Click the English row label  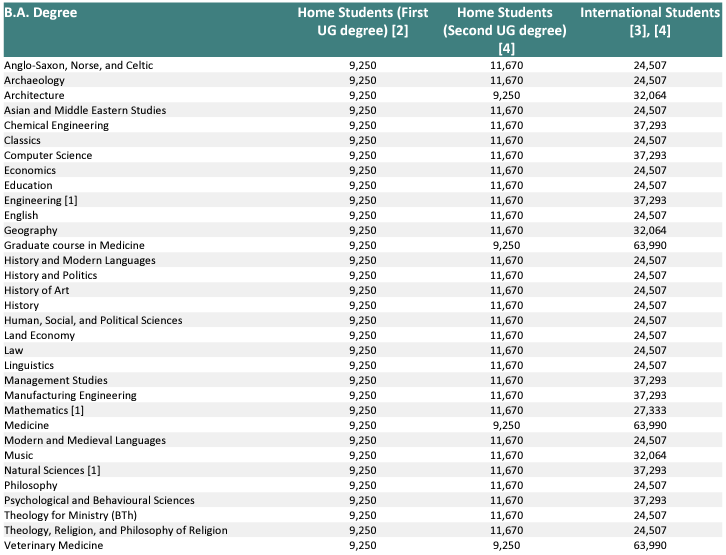(x=21, y=215)
